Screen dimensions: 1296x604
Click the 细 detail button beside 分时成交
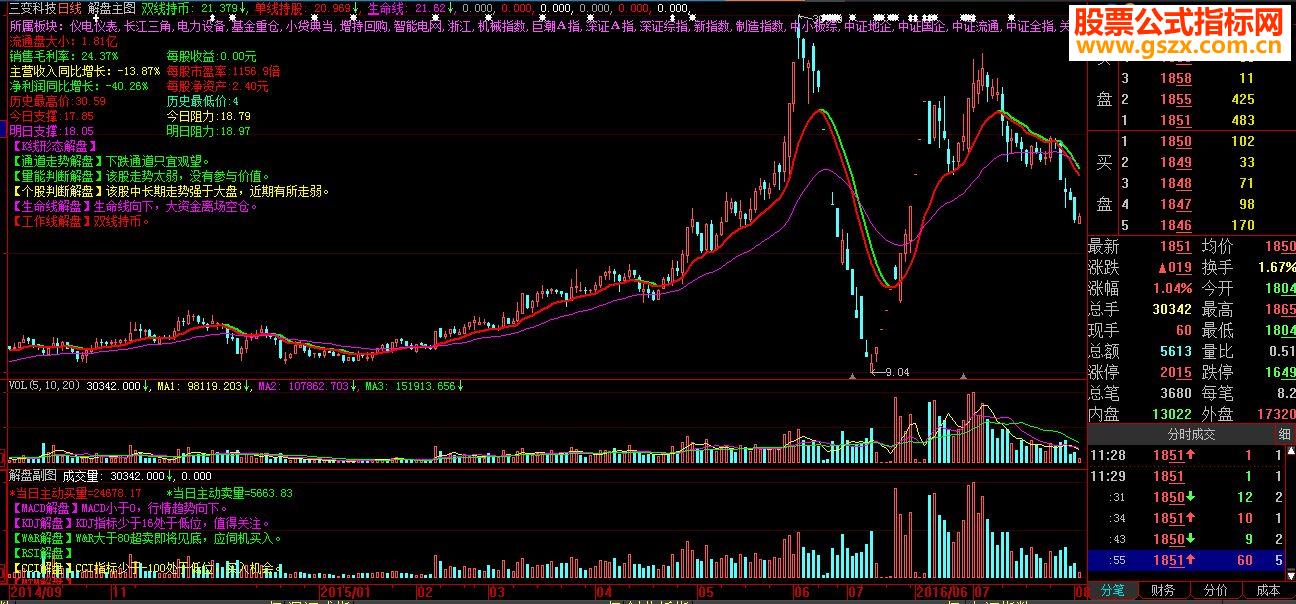[x=1284, y=434]
